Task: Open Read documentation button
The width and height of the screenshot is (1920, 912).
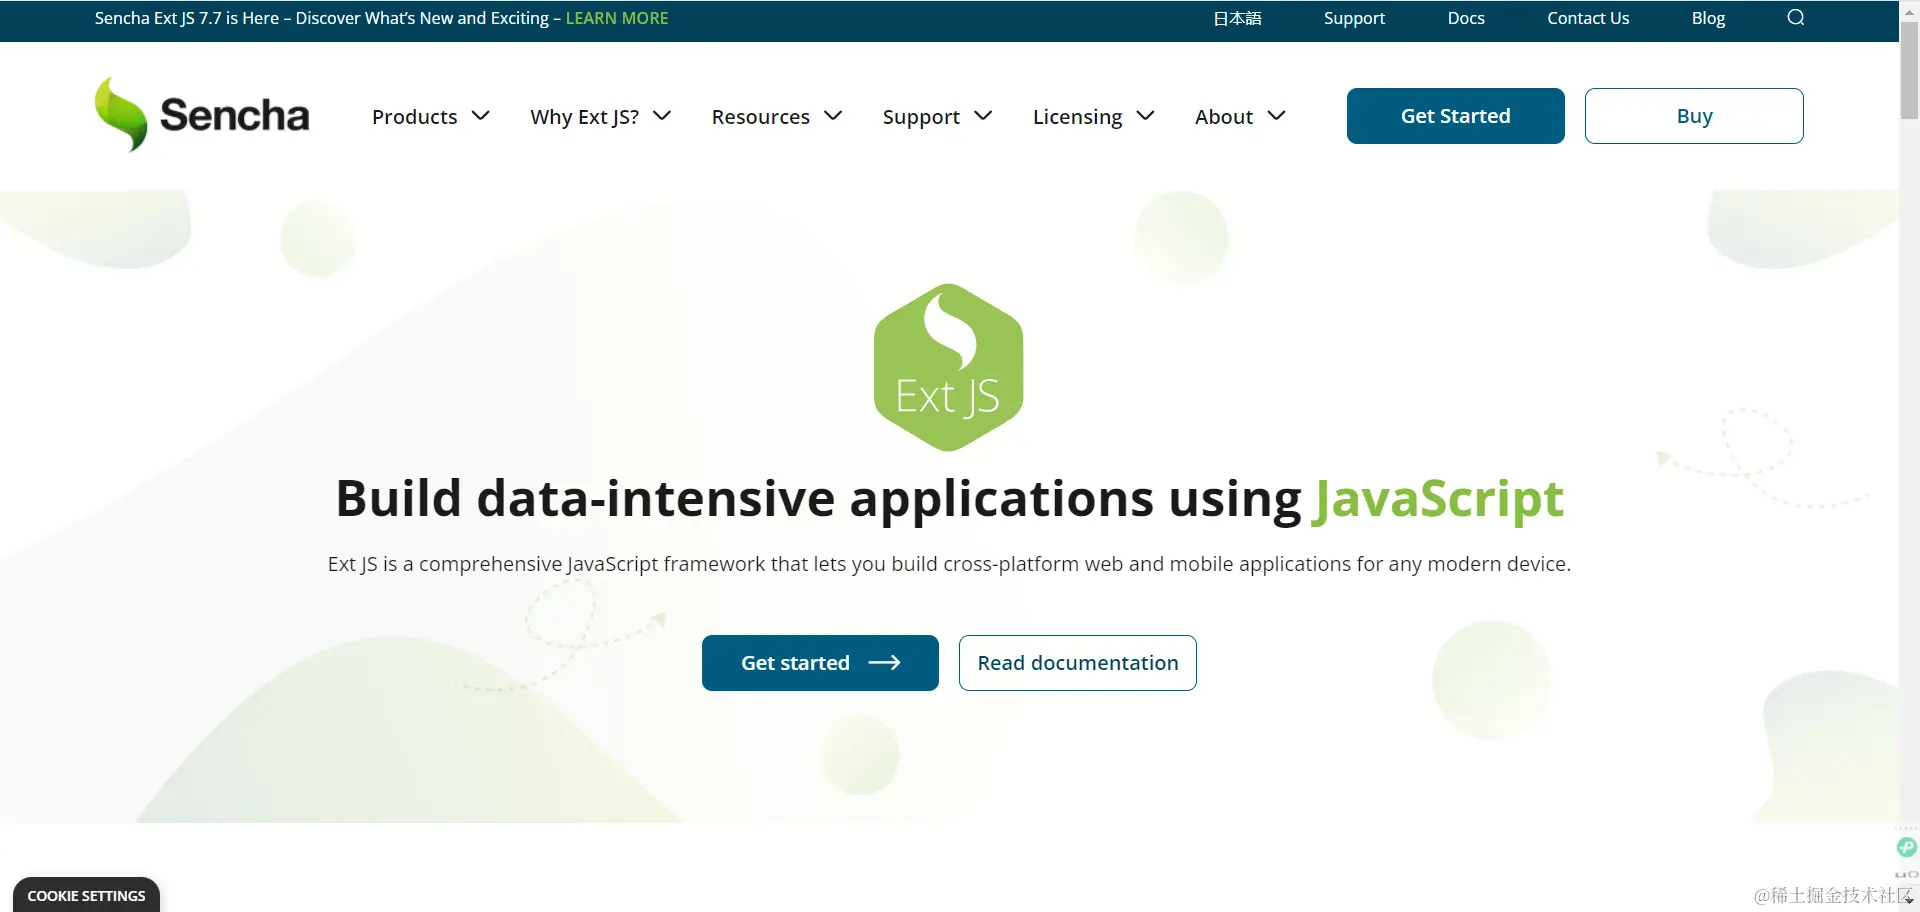Action: (x=1077, y=663)
